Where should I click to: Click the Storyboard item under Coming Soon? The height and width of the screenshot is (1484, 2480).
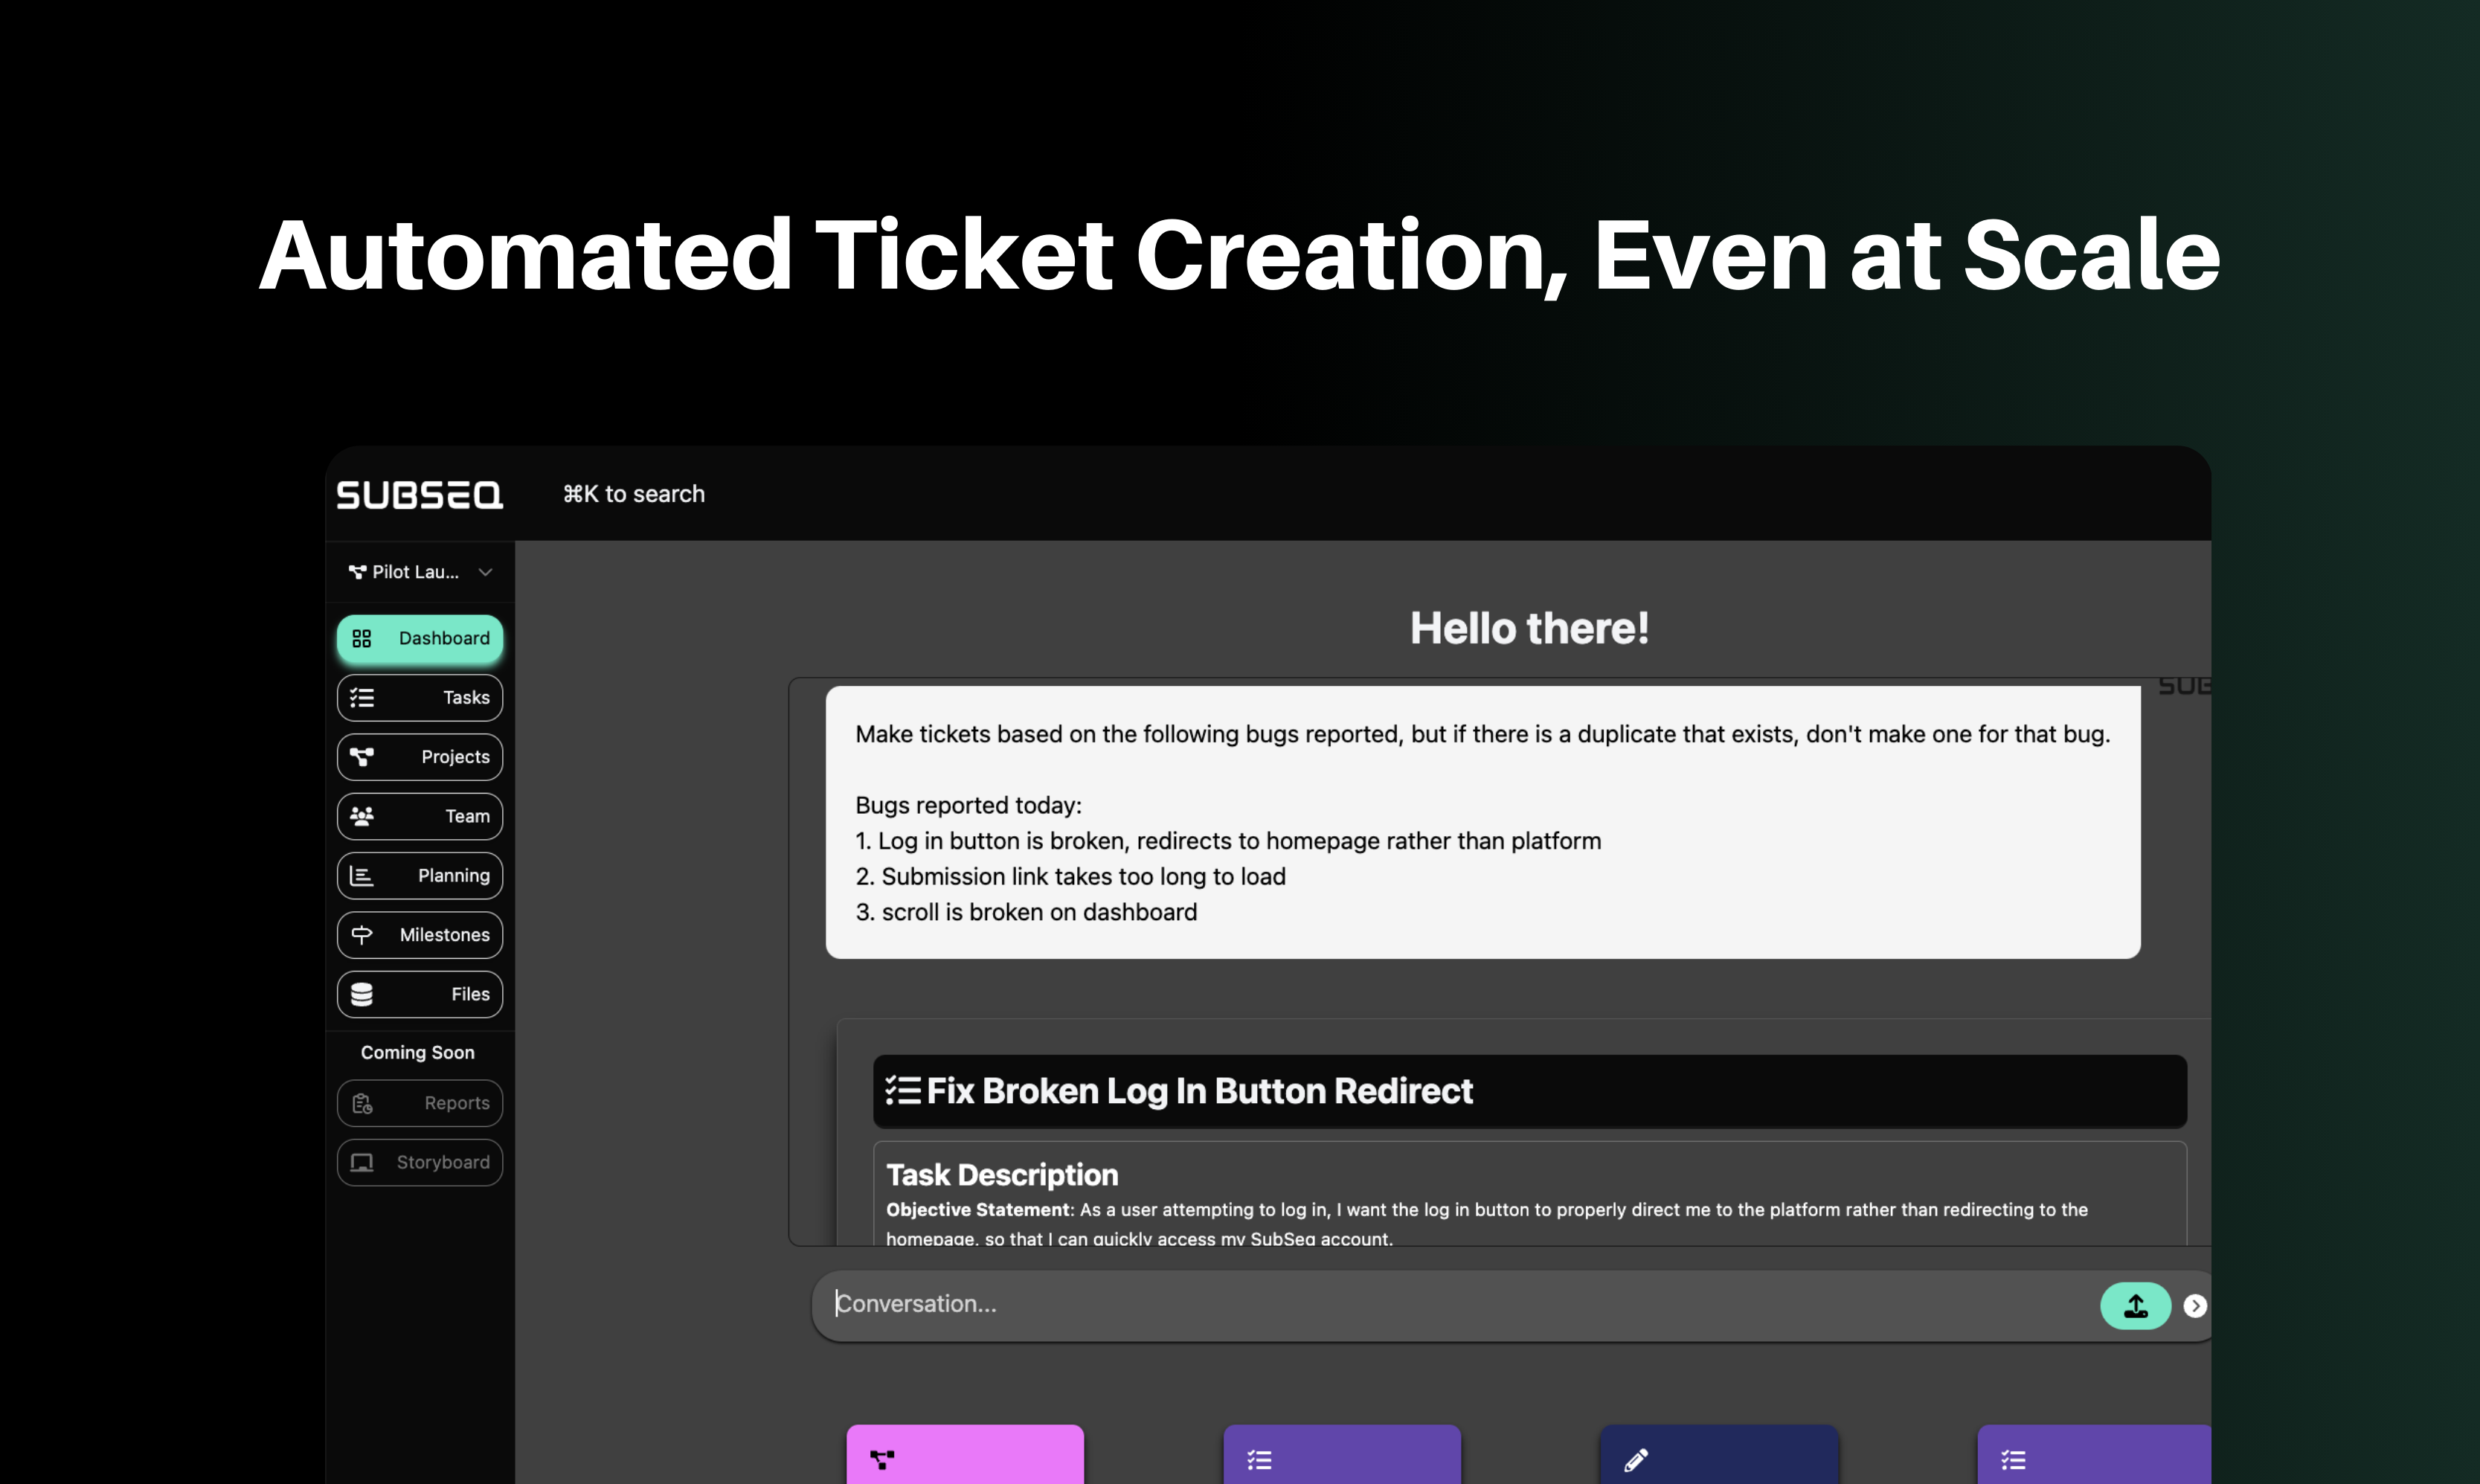pos(419,1162)
